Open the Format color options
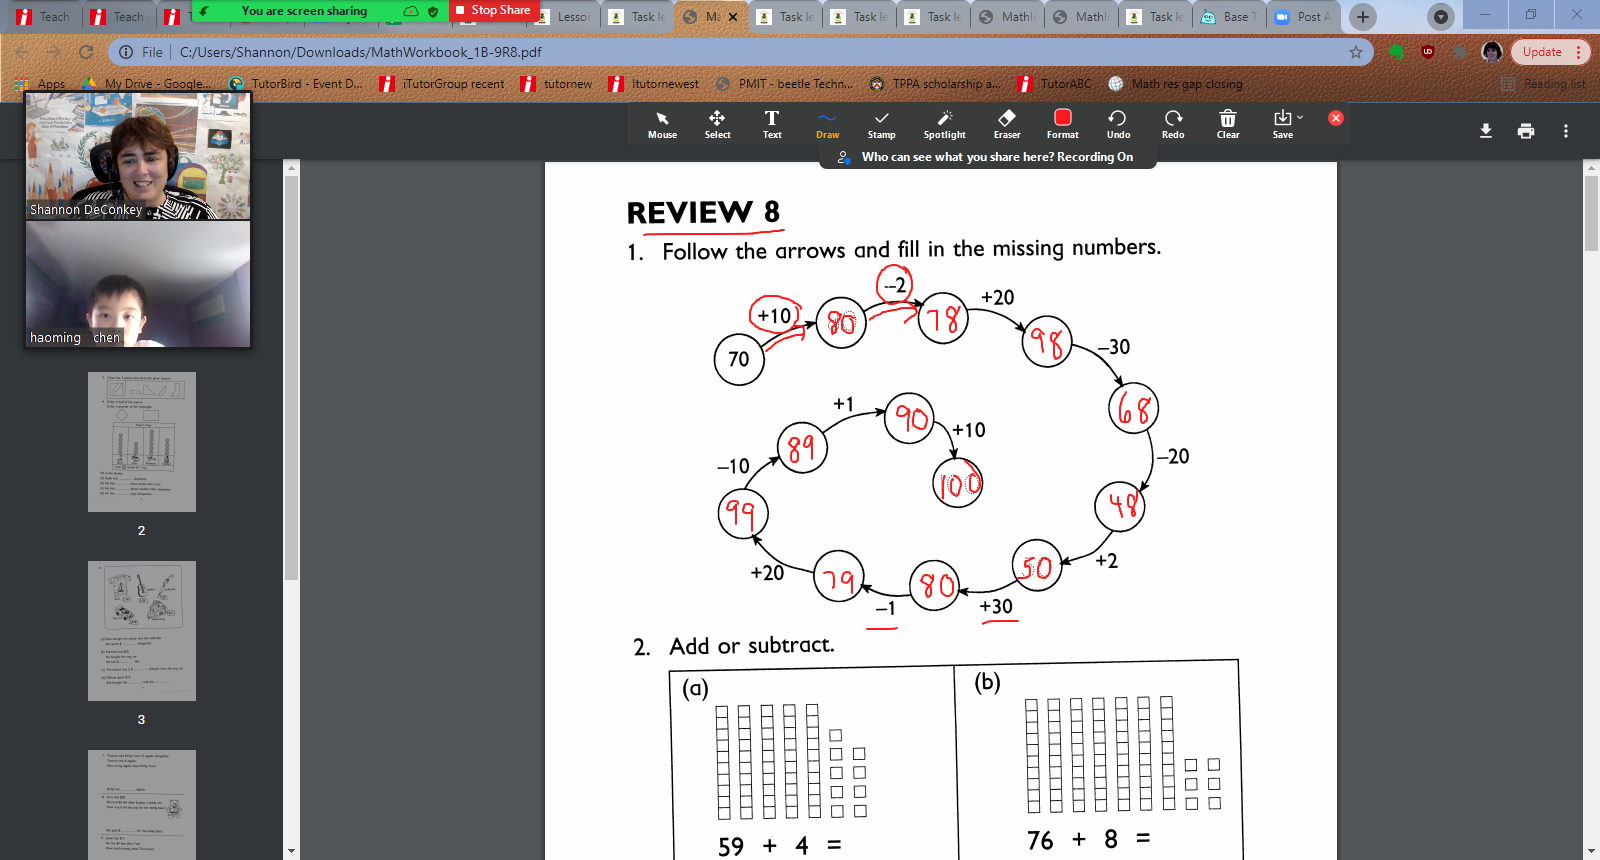Viewport: 1600px width, 860px height. [x=1062, y=125]
